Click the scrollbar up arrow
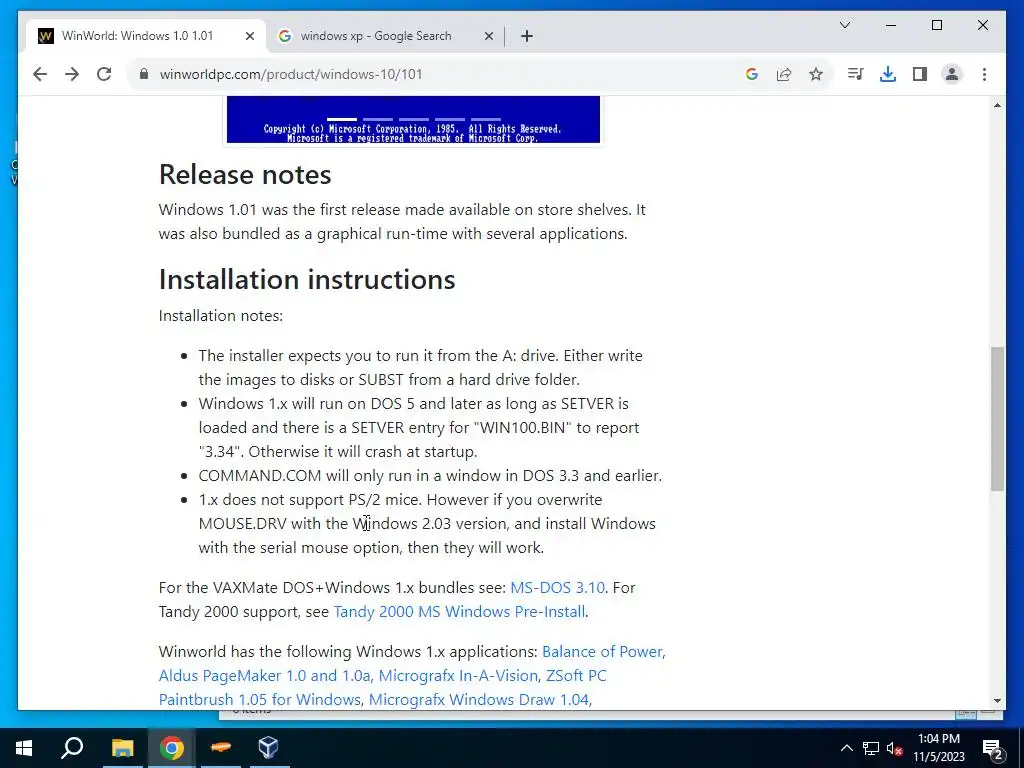This screenshot has width=1024, height=768. (x=997, y=105)
